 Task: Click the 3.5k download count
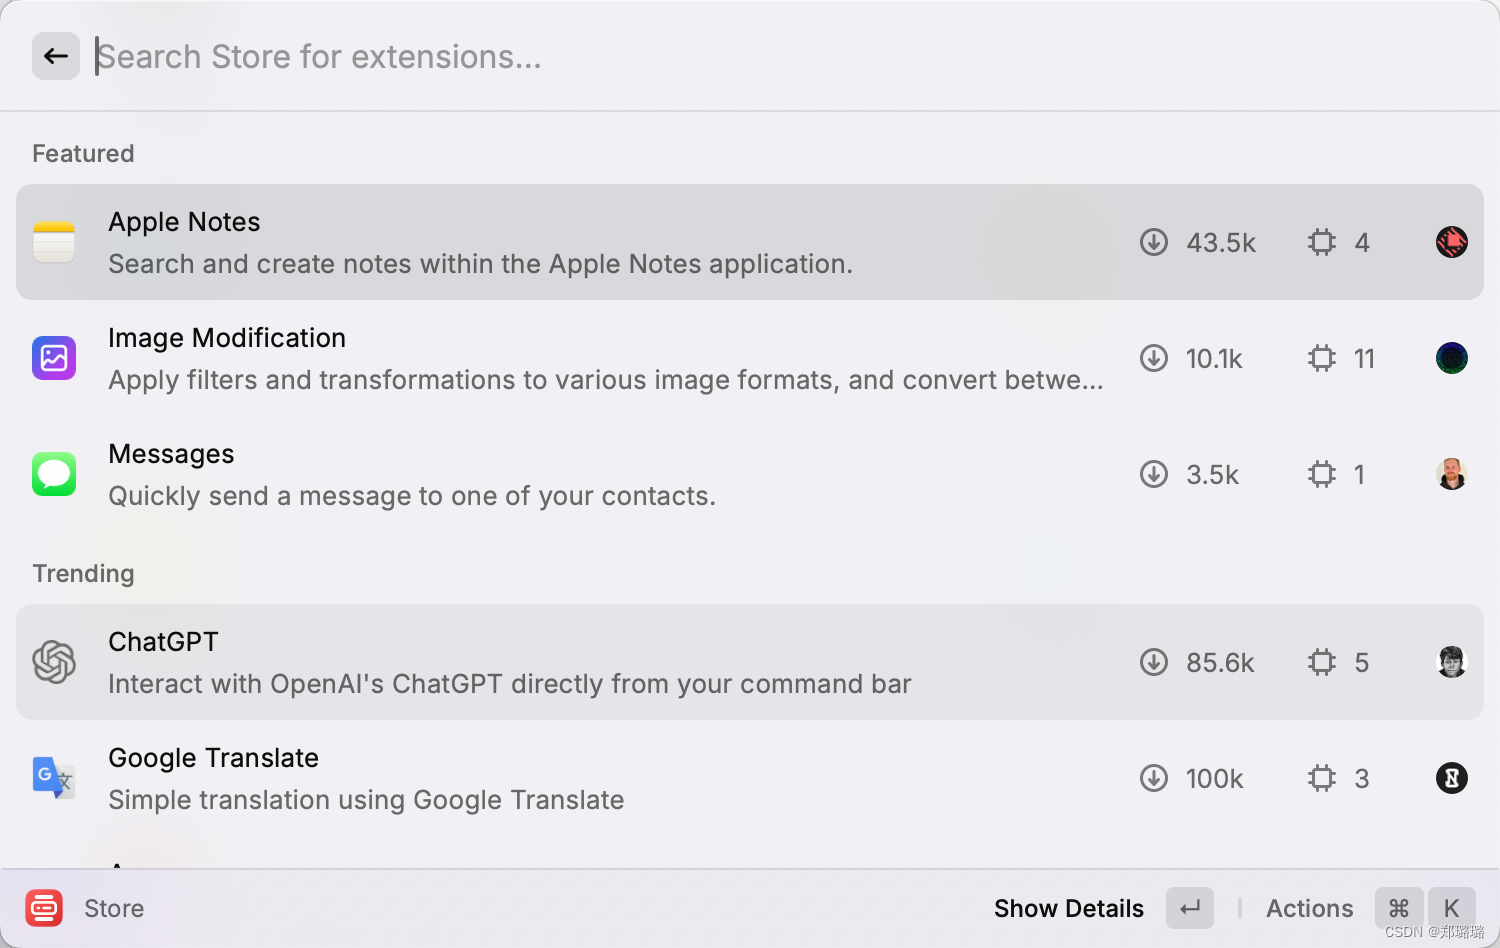pos(1213,475)
